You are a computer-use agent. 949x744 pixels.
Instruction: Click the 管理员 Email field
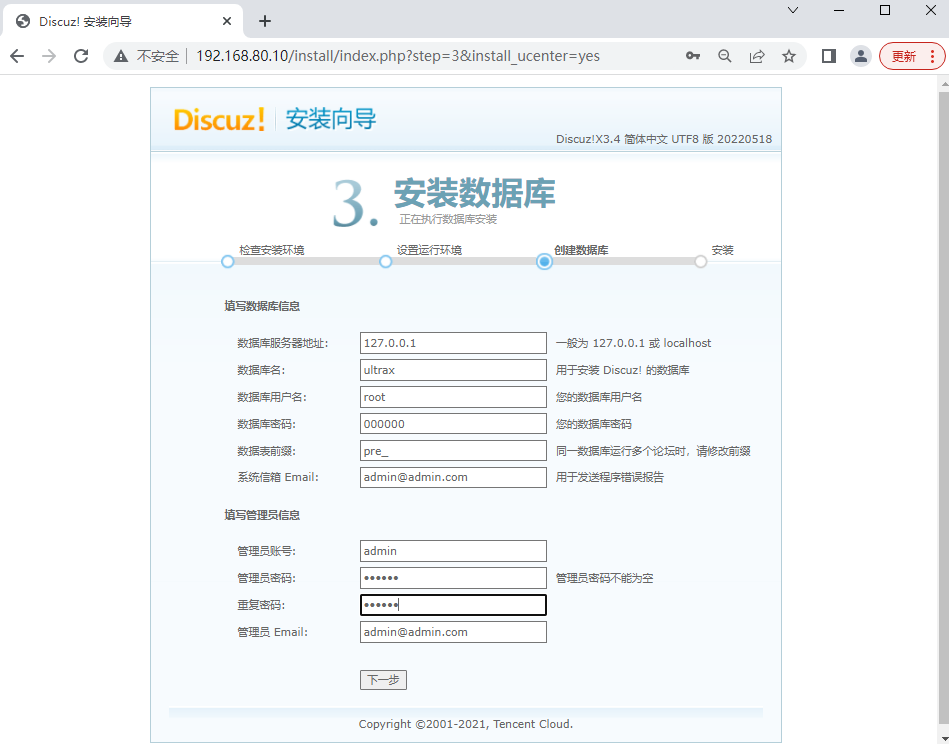[x=453, y=632]
